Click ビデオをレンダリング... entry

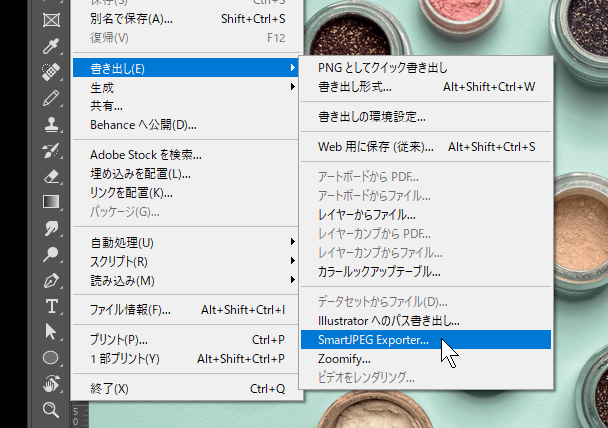pyautogui.click(x=426, y=377)
